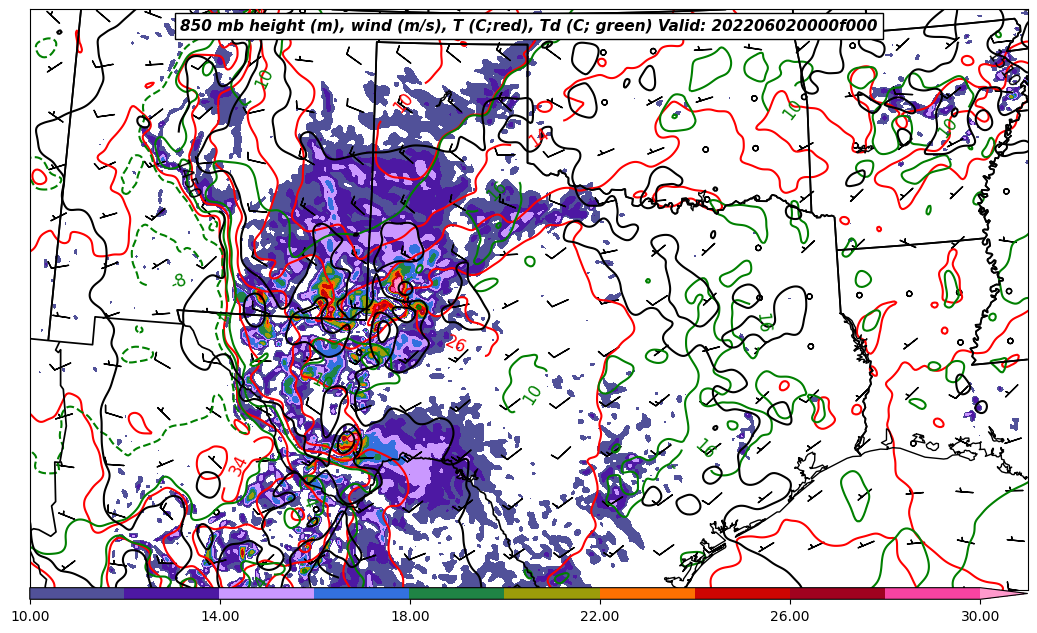This screenshot has width=1037, height=633.
Task: Pick the pink 28–30 colorbar segment
Action: 932,593
